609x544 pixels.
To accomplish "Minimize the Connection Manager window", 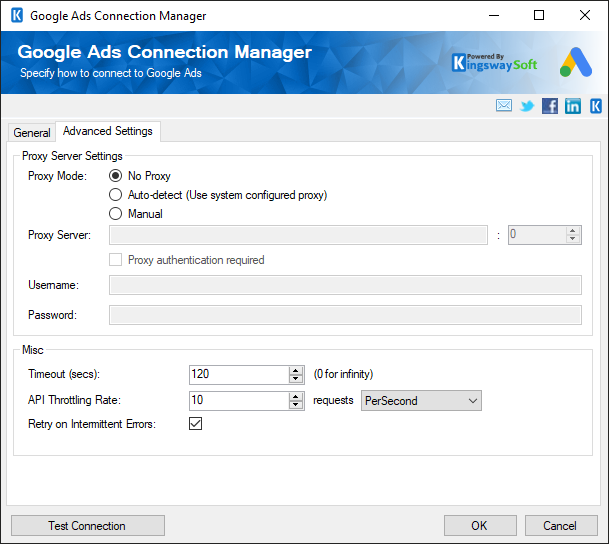I will pyautogui.click(x=494, y=16).
